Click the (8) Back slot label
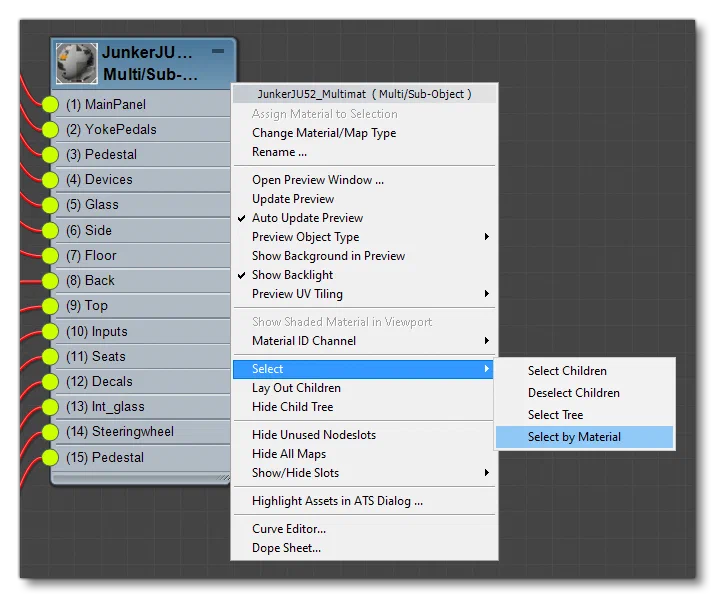Image resolution: width=715 pixels, height=598 pixels. [x=90, y=281]
